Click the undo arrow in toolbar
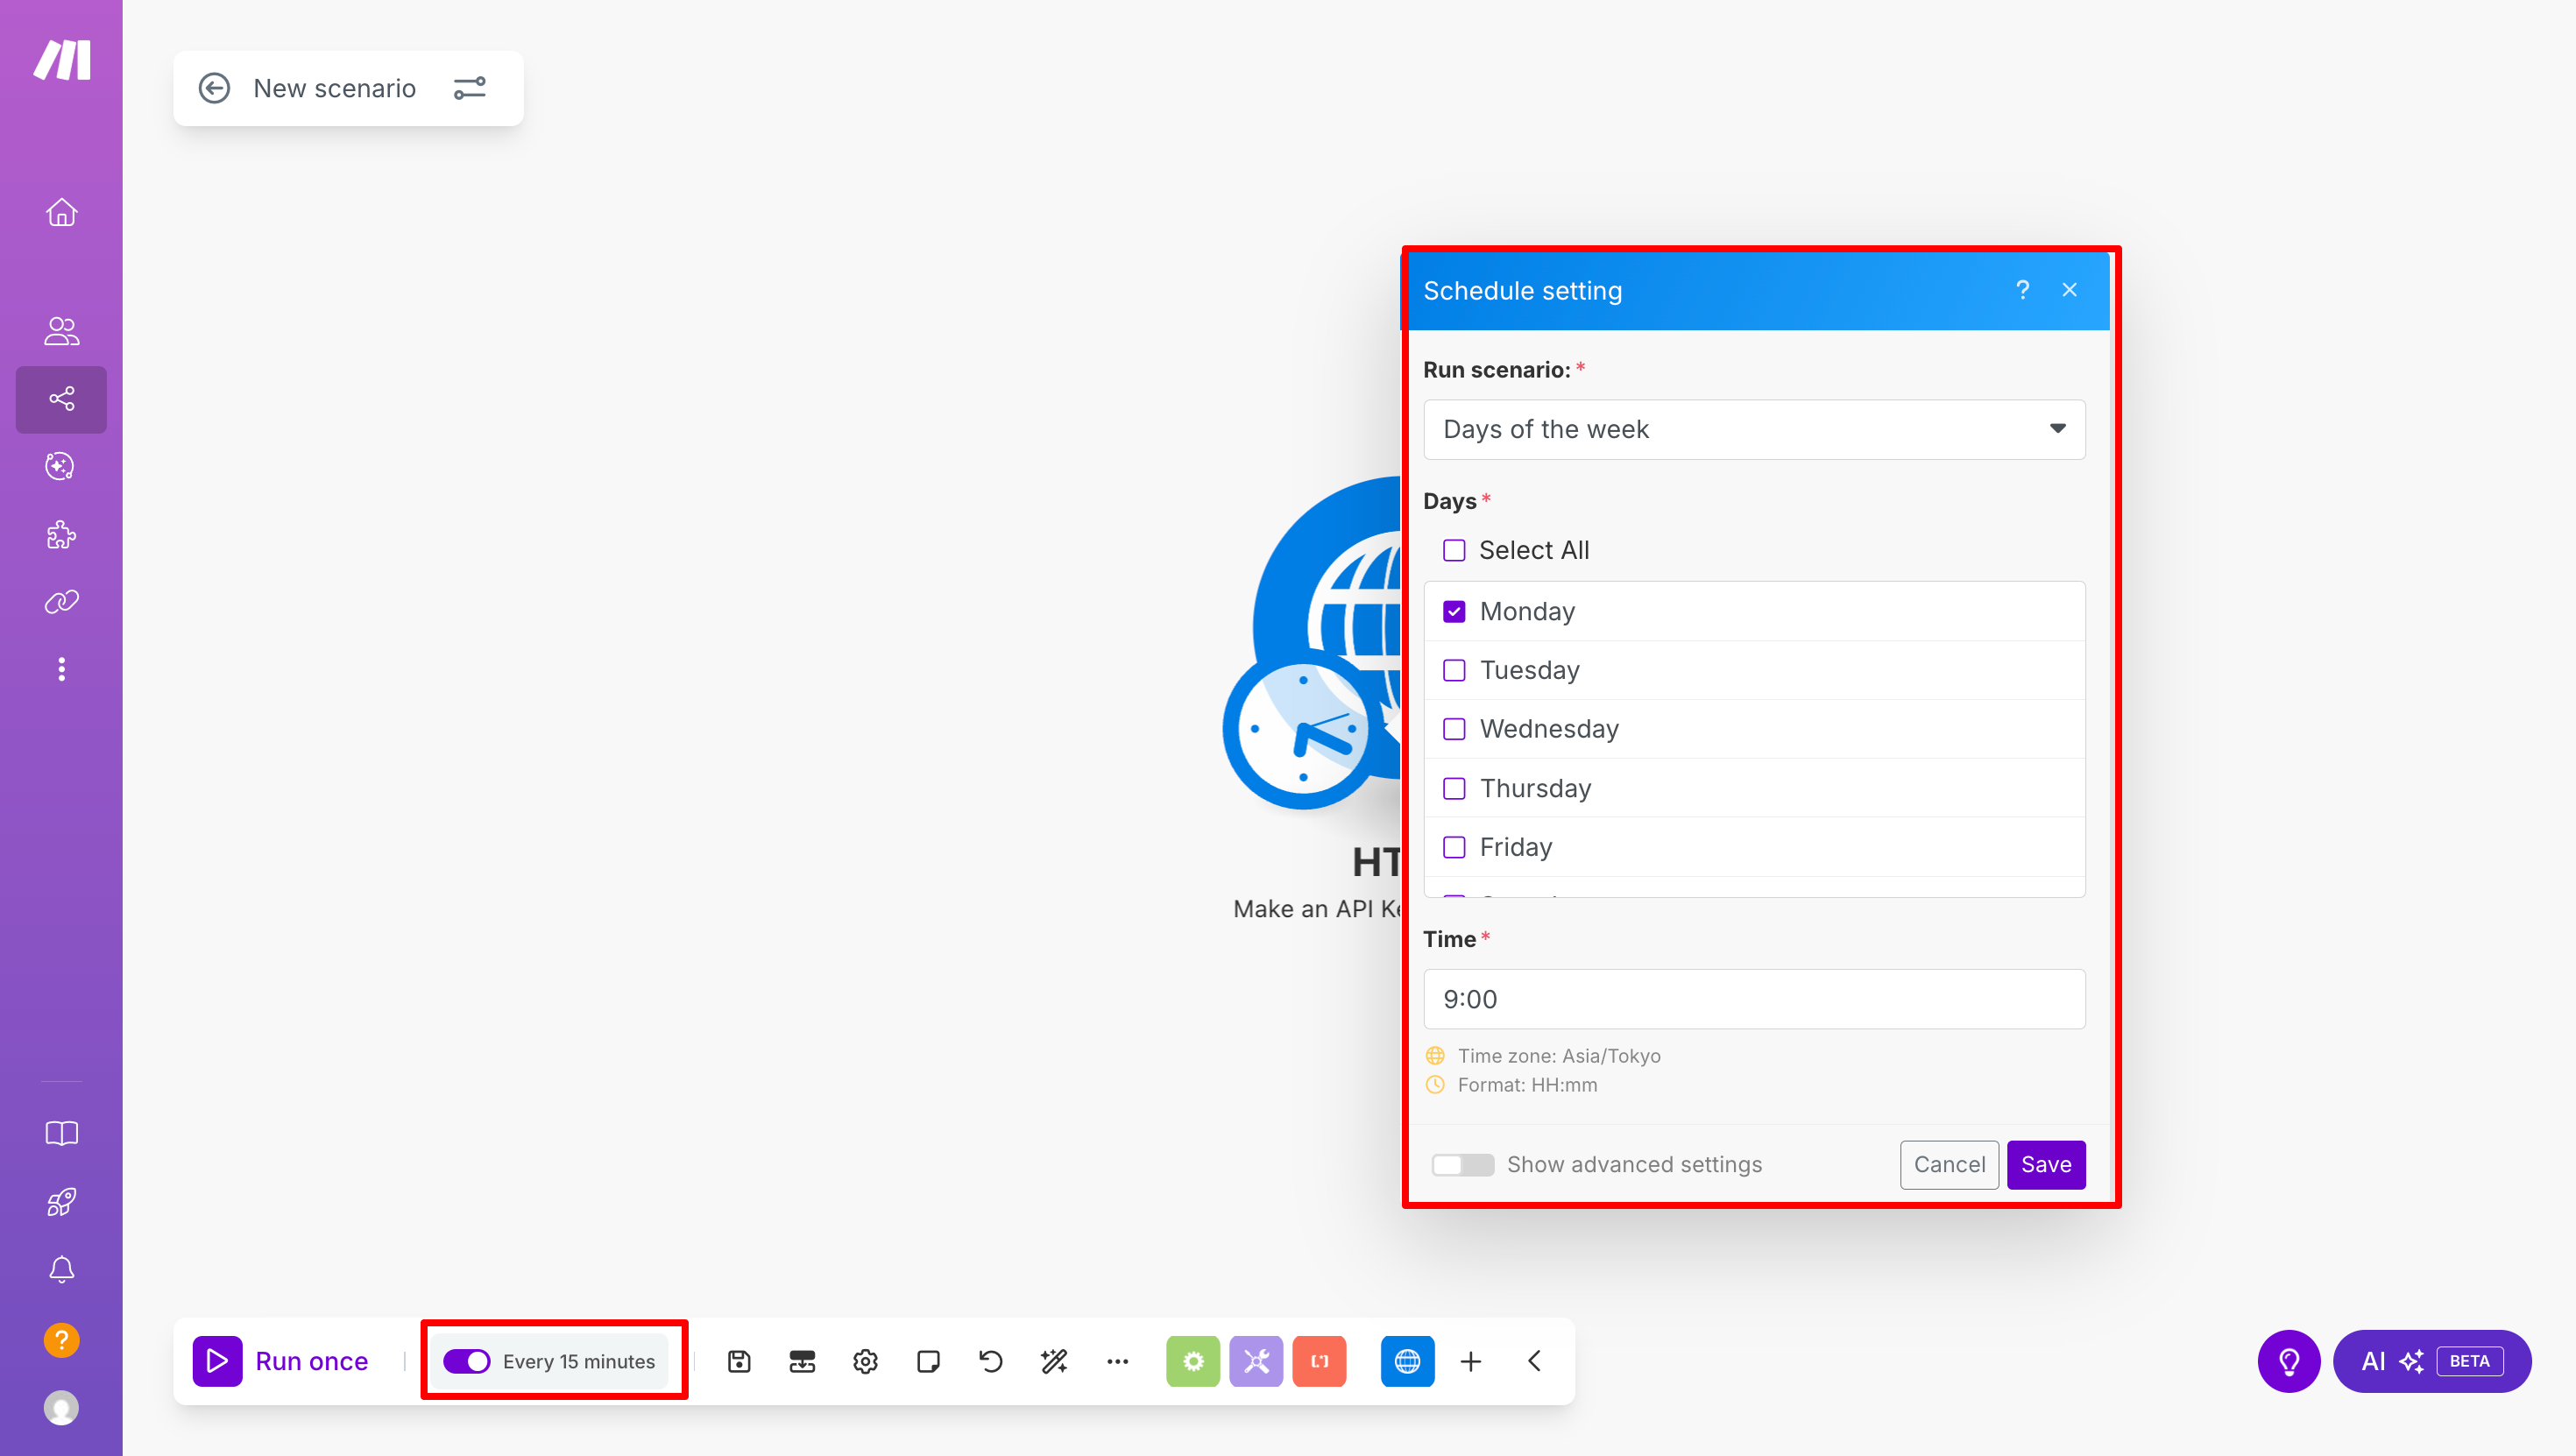Viewport: 2576px width, 1456px height. 990,1361
